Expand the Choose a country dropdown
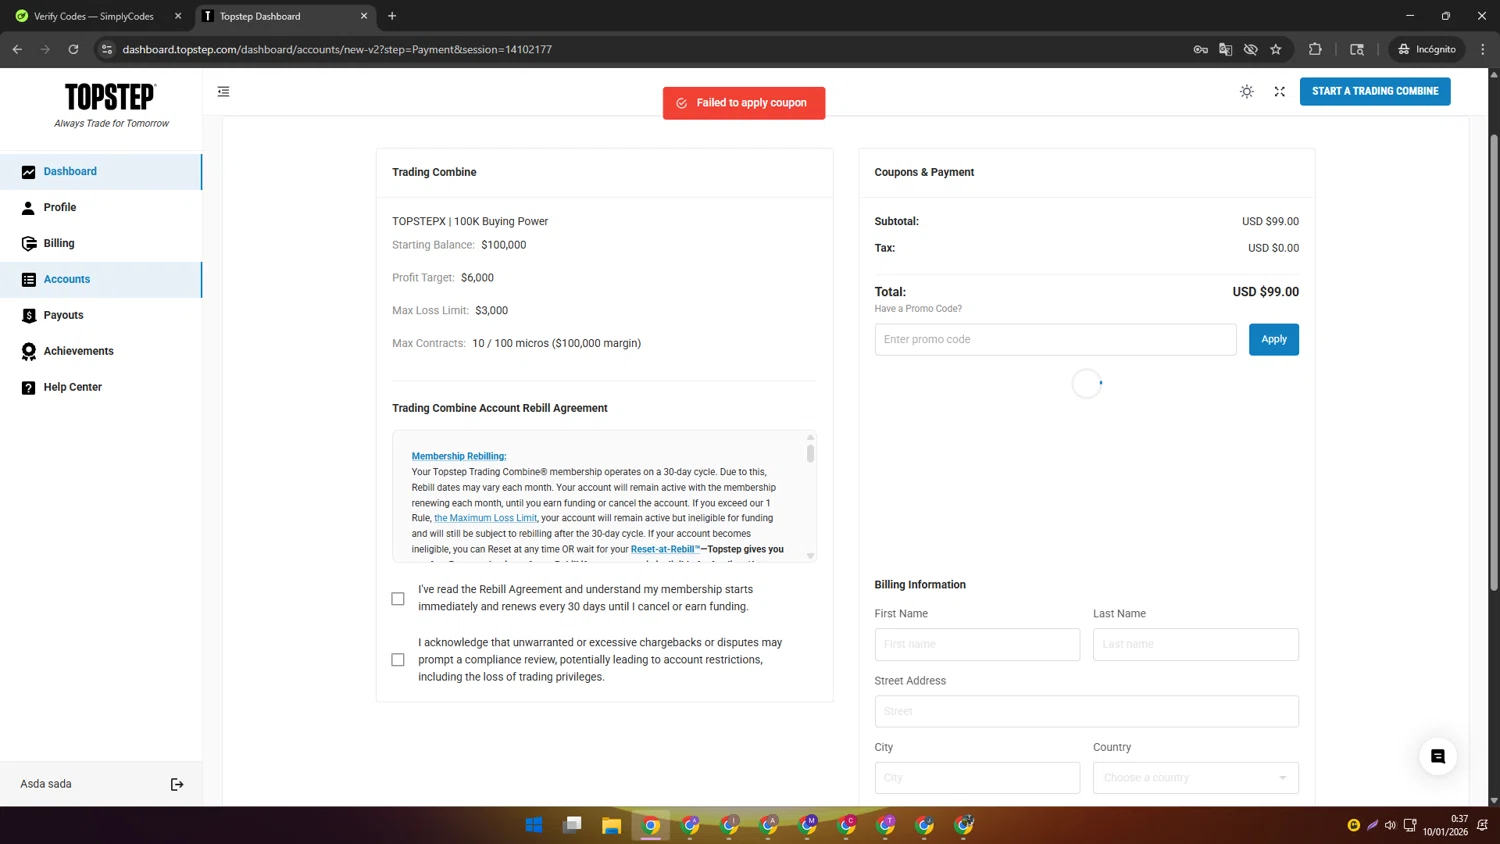This screenshot has height=844, width=1500. pos(1196,778)
